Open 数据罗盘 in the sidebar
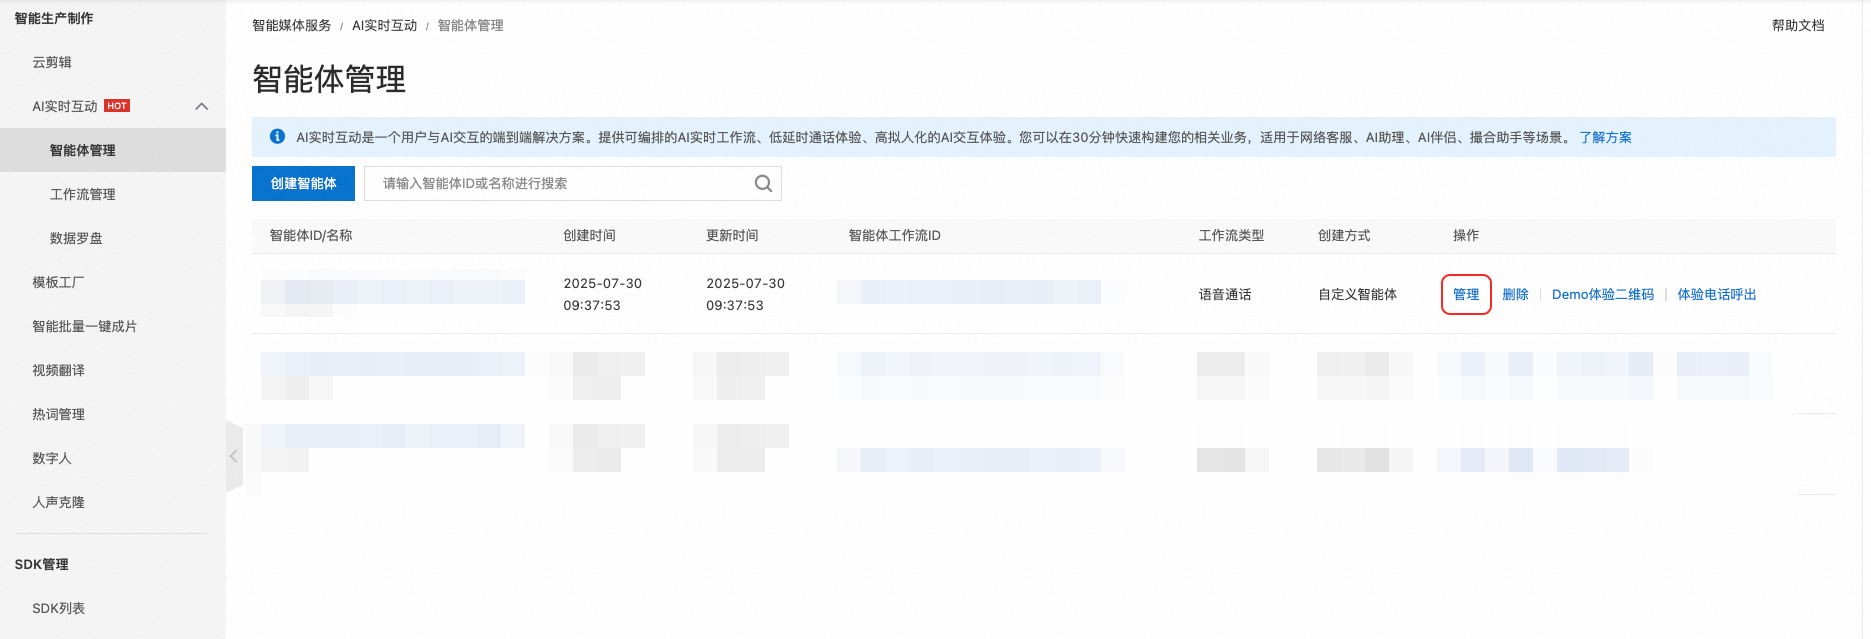The width and height of the screenshot is (1871, 639). point(76,238)
